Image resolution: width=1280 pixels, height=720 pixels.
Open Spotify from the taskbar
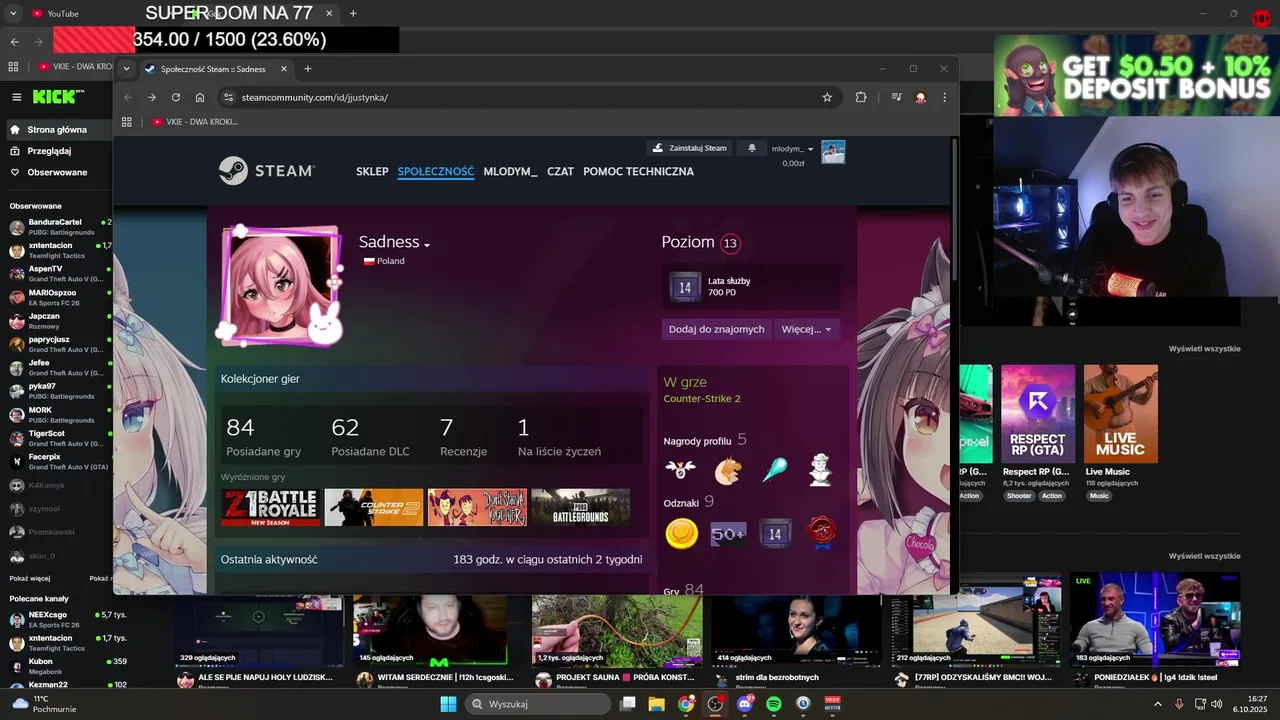click(x=773, y=704)
